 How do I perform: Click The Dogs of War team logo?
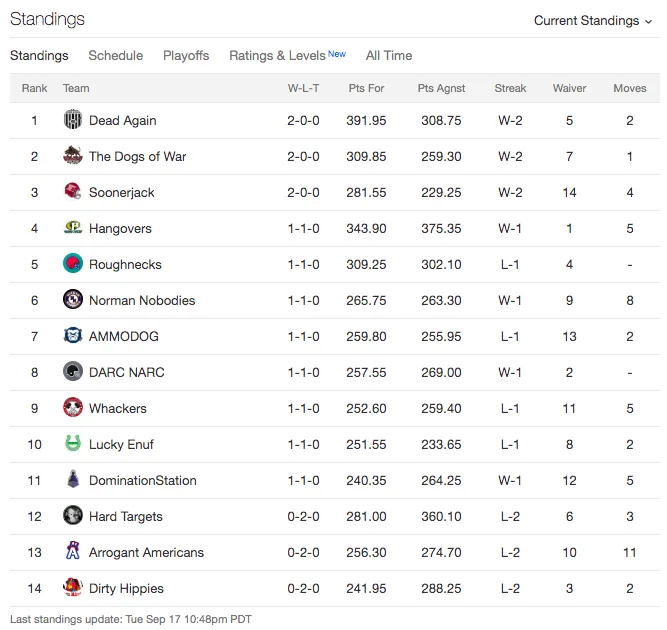point(73,155)
